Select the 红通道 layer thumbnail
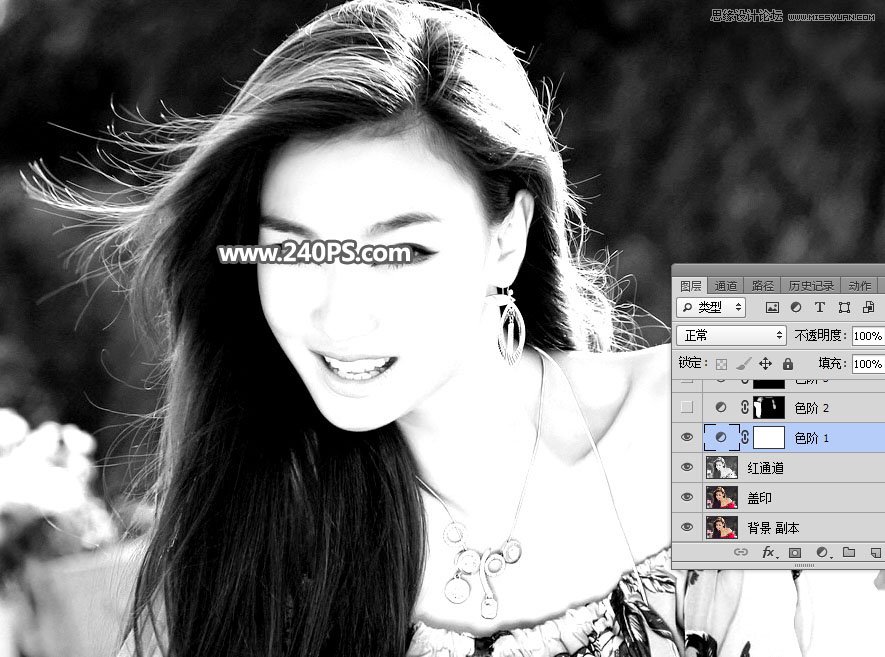885x657 pixels. (722, 467)
